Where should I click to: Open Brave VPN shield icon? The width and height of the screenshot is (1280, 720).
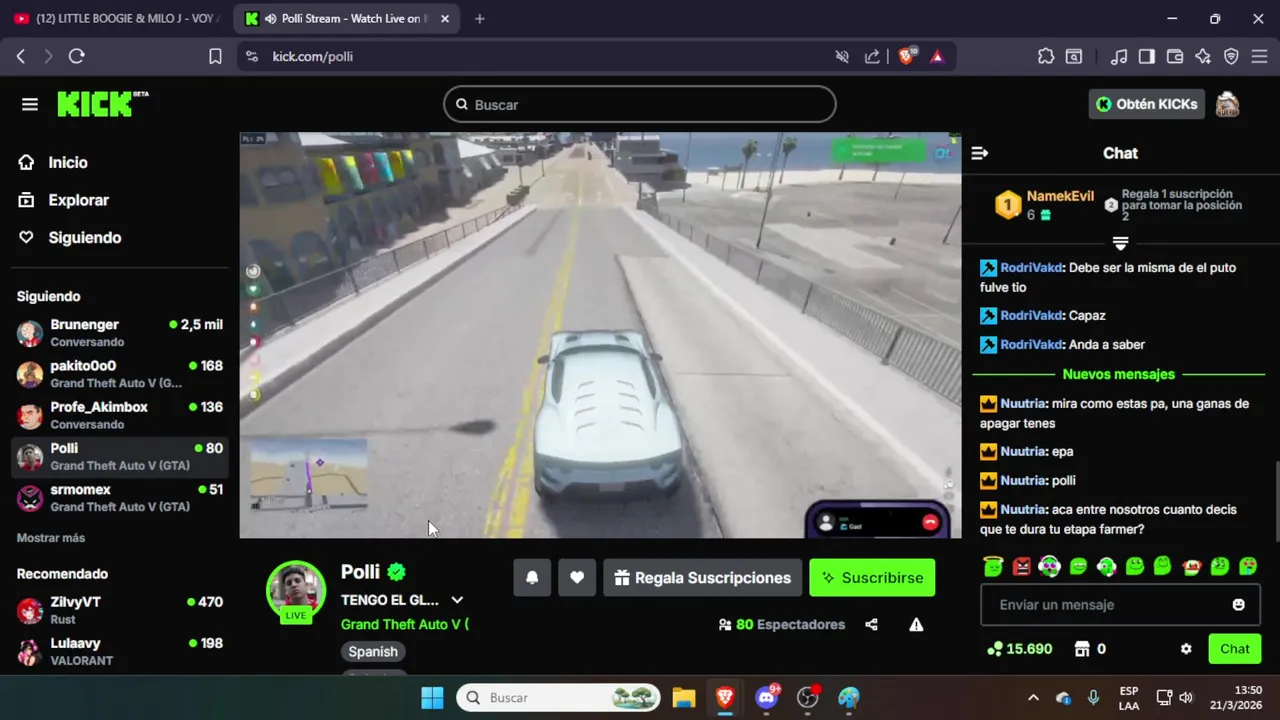coord(1231,57)
